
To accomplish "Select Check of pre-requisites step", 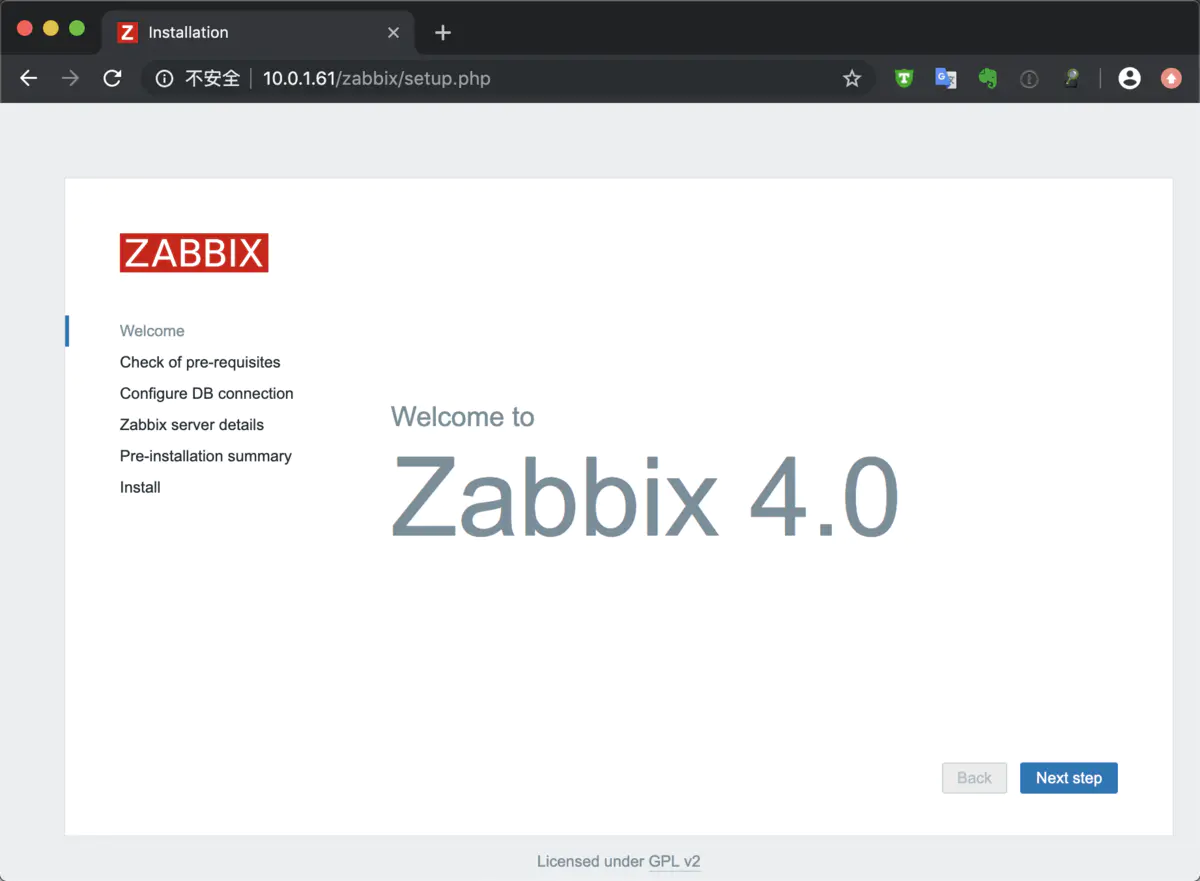I will click(200, 362).
